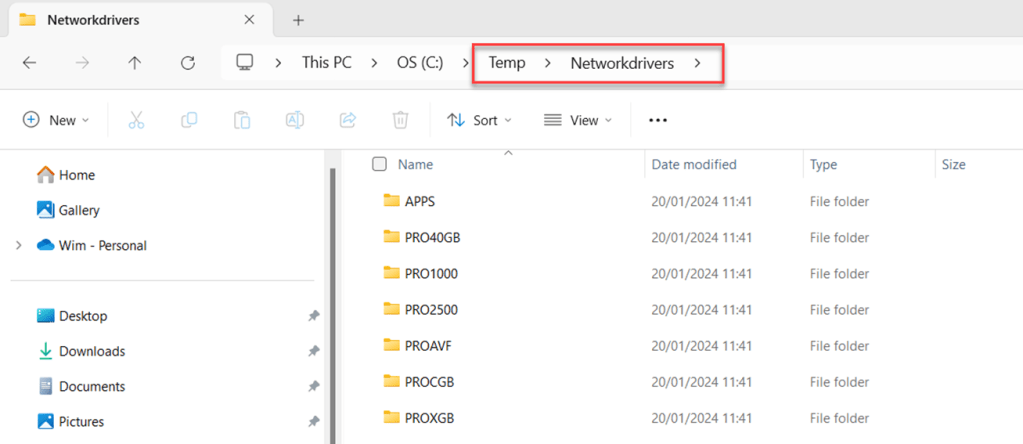This screenshot has width=1023, height=444.
Task: Tick the select all items checkbox
Action: [x=379, y=164]
